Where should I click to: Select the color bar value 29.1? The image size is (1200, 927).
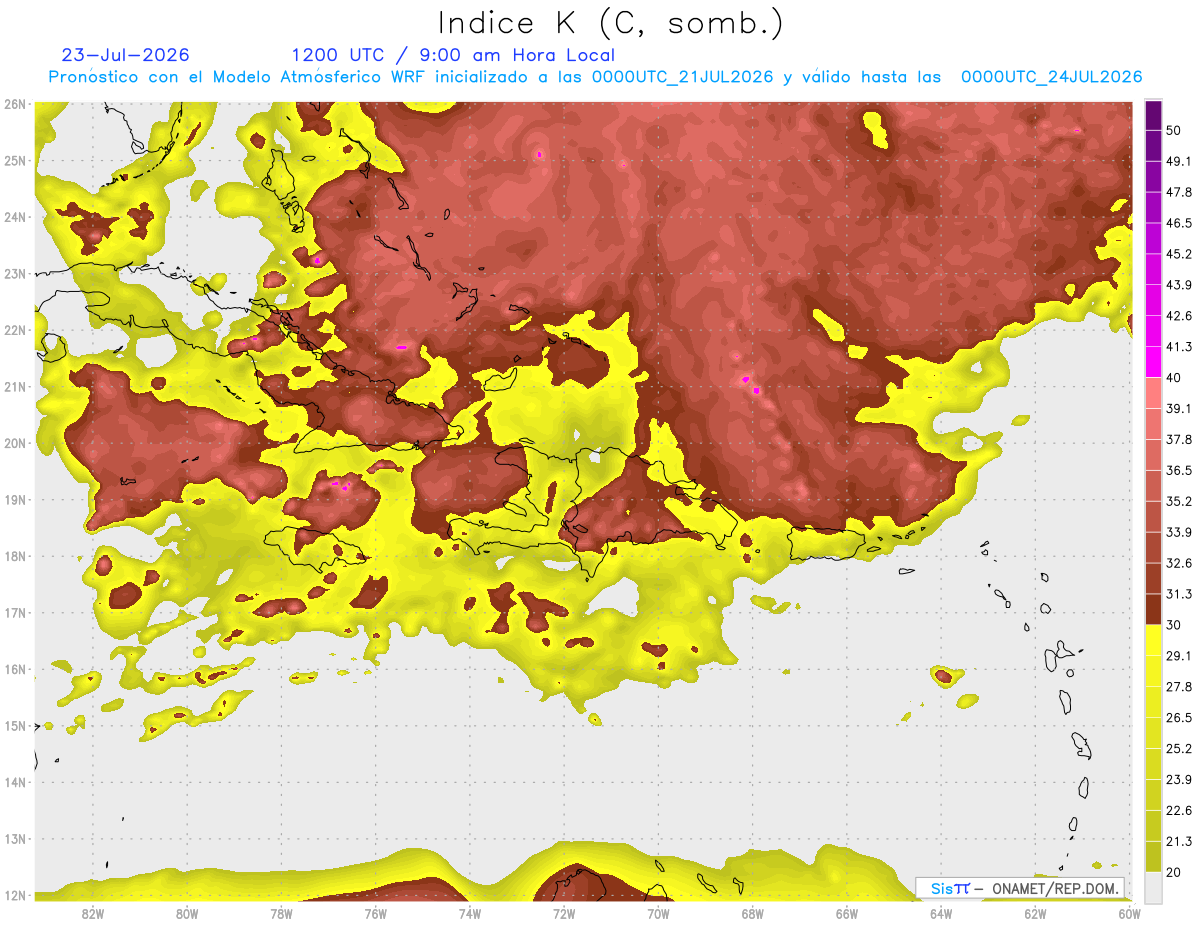click(1178, 656)
